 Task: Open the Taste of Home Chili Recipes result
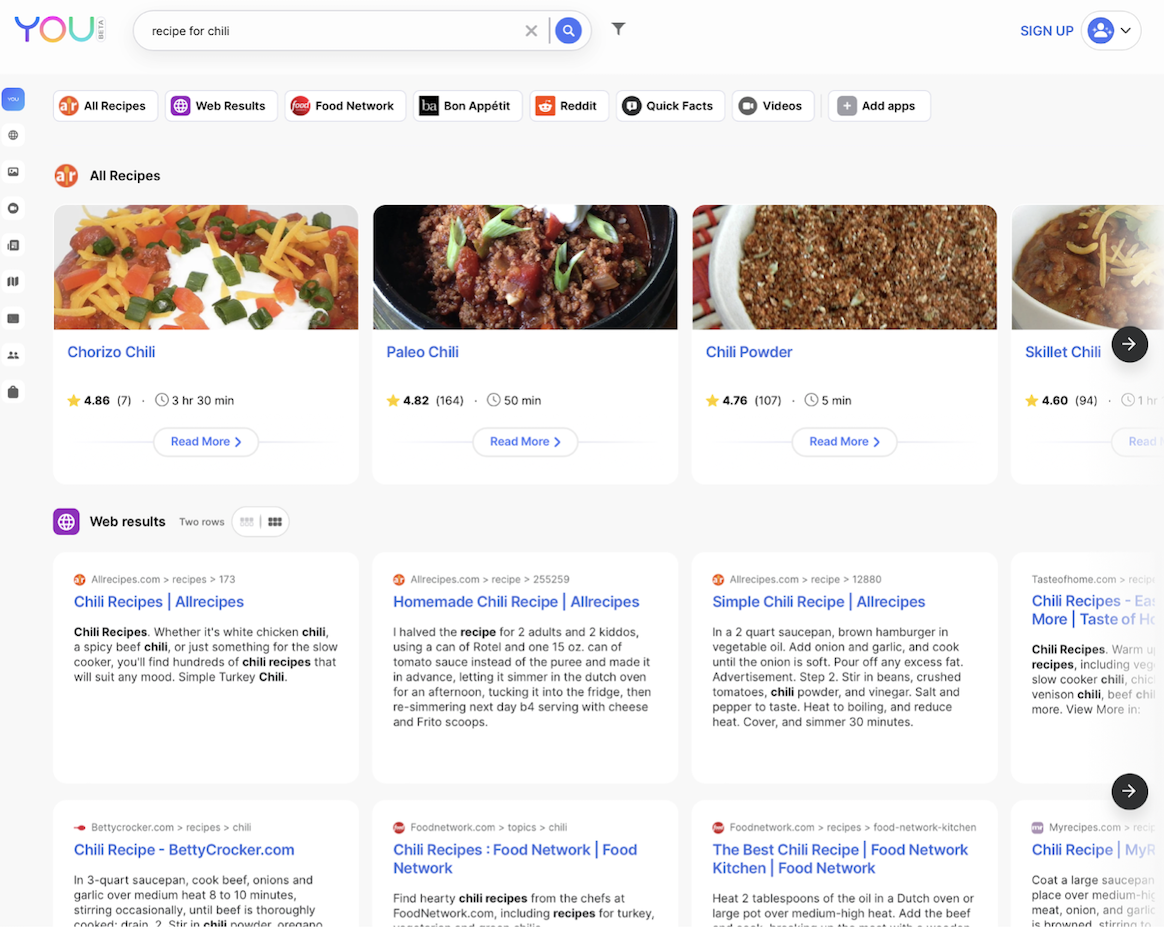pos(1093,610)
